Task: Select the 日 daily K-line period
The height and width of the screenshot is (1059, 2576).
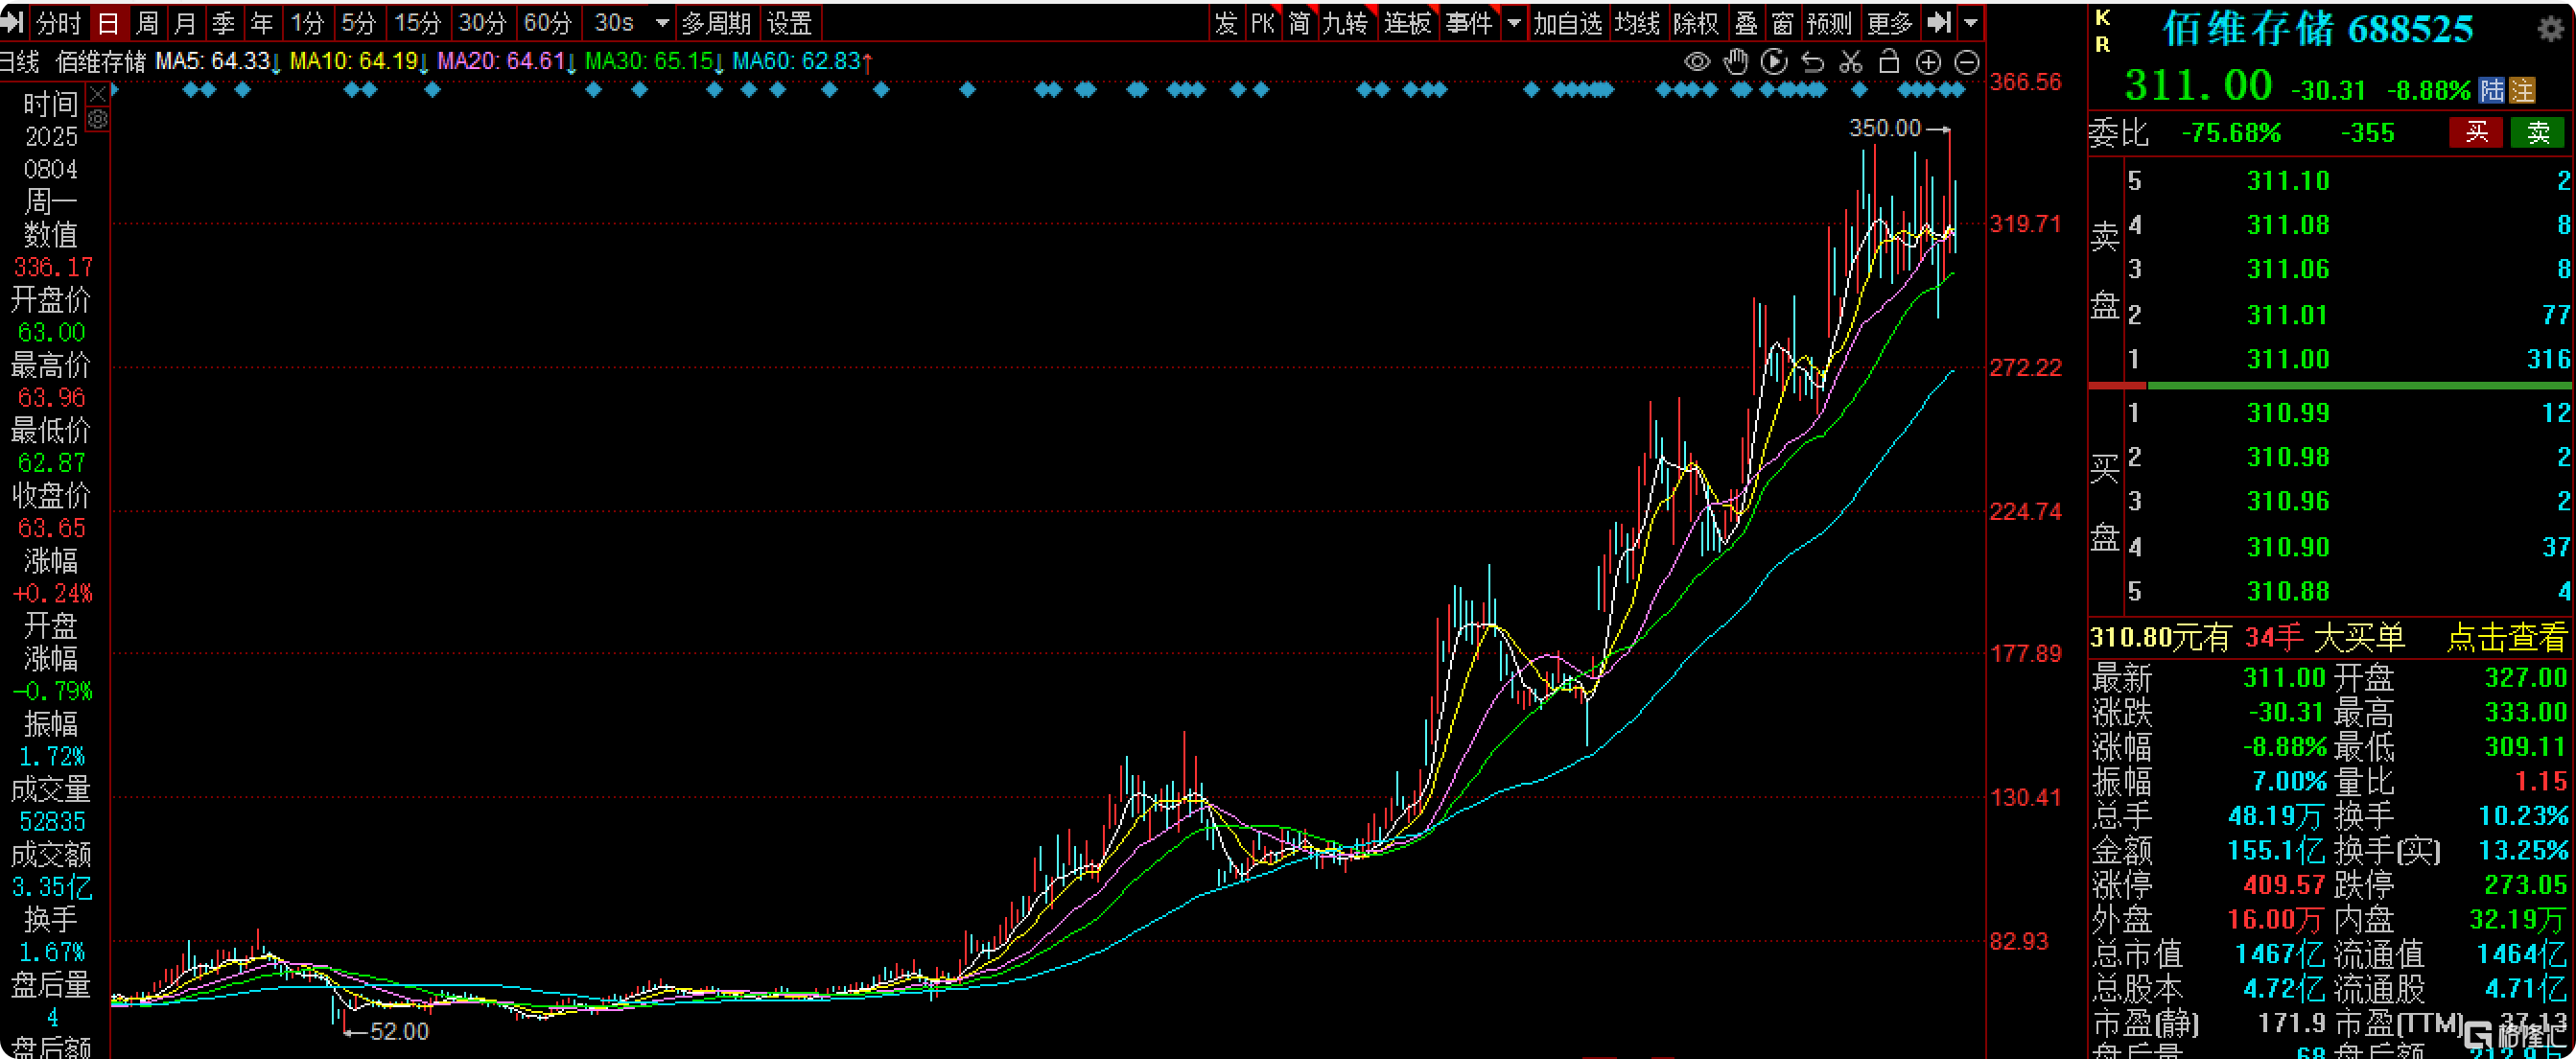Action: click(108, 22)
